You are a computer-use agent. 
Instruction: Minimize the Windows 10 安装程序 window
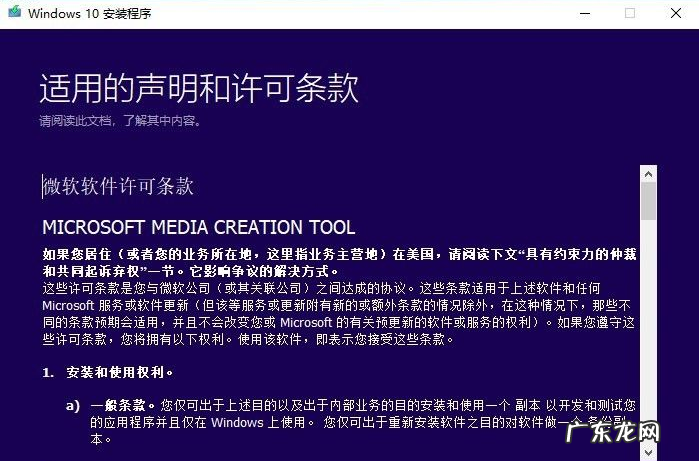[585, 13]
